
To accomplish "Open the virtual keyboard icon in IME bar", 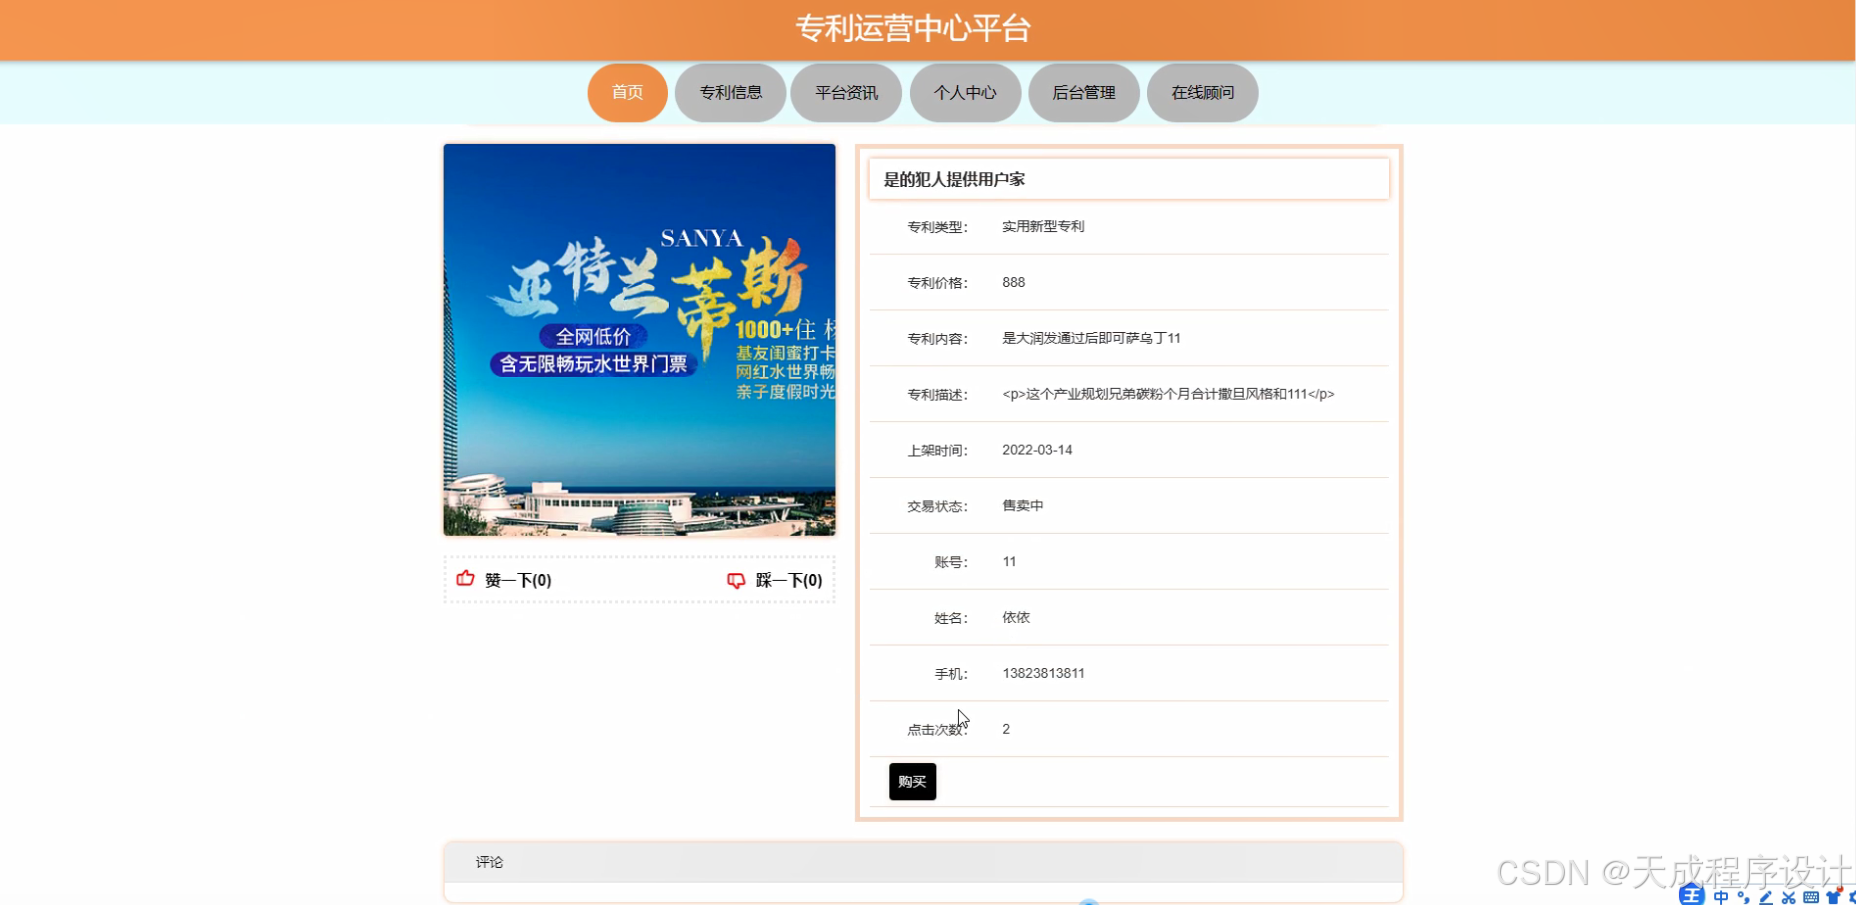I will pyautogui.click(x=1812, y=897).
